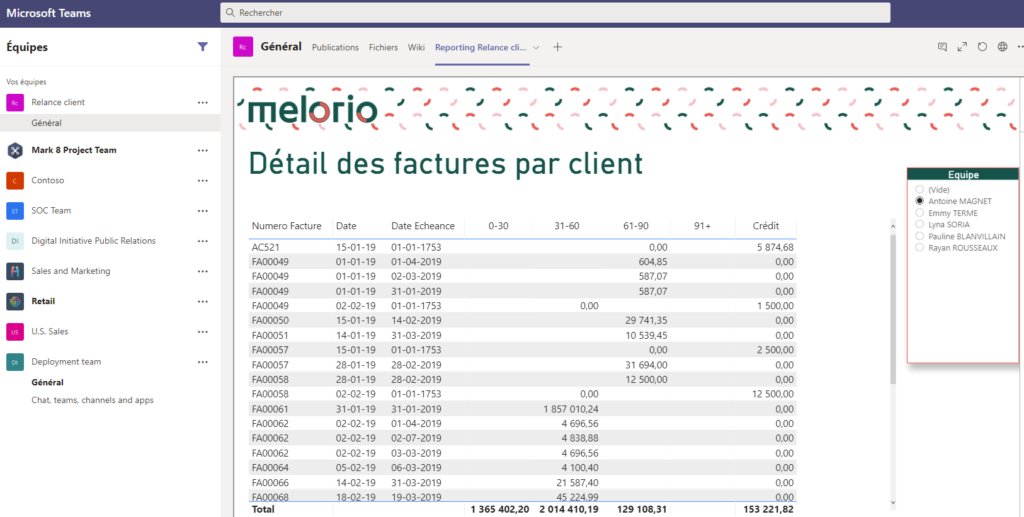Expand the SOC Team entry

pyautogui.click(x=51, y=211)
